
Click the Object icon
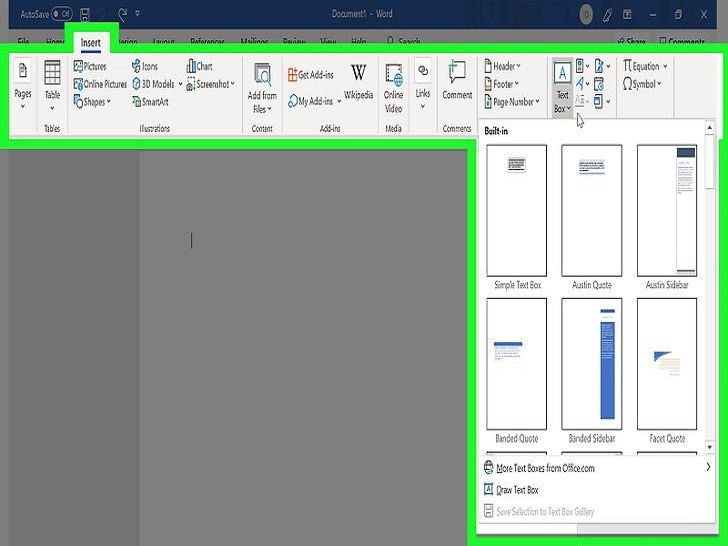598,101
